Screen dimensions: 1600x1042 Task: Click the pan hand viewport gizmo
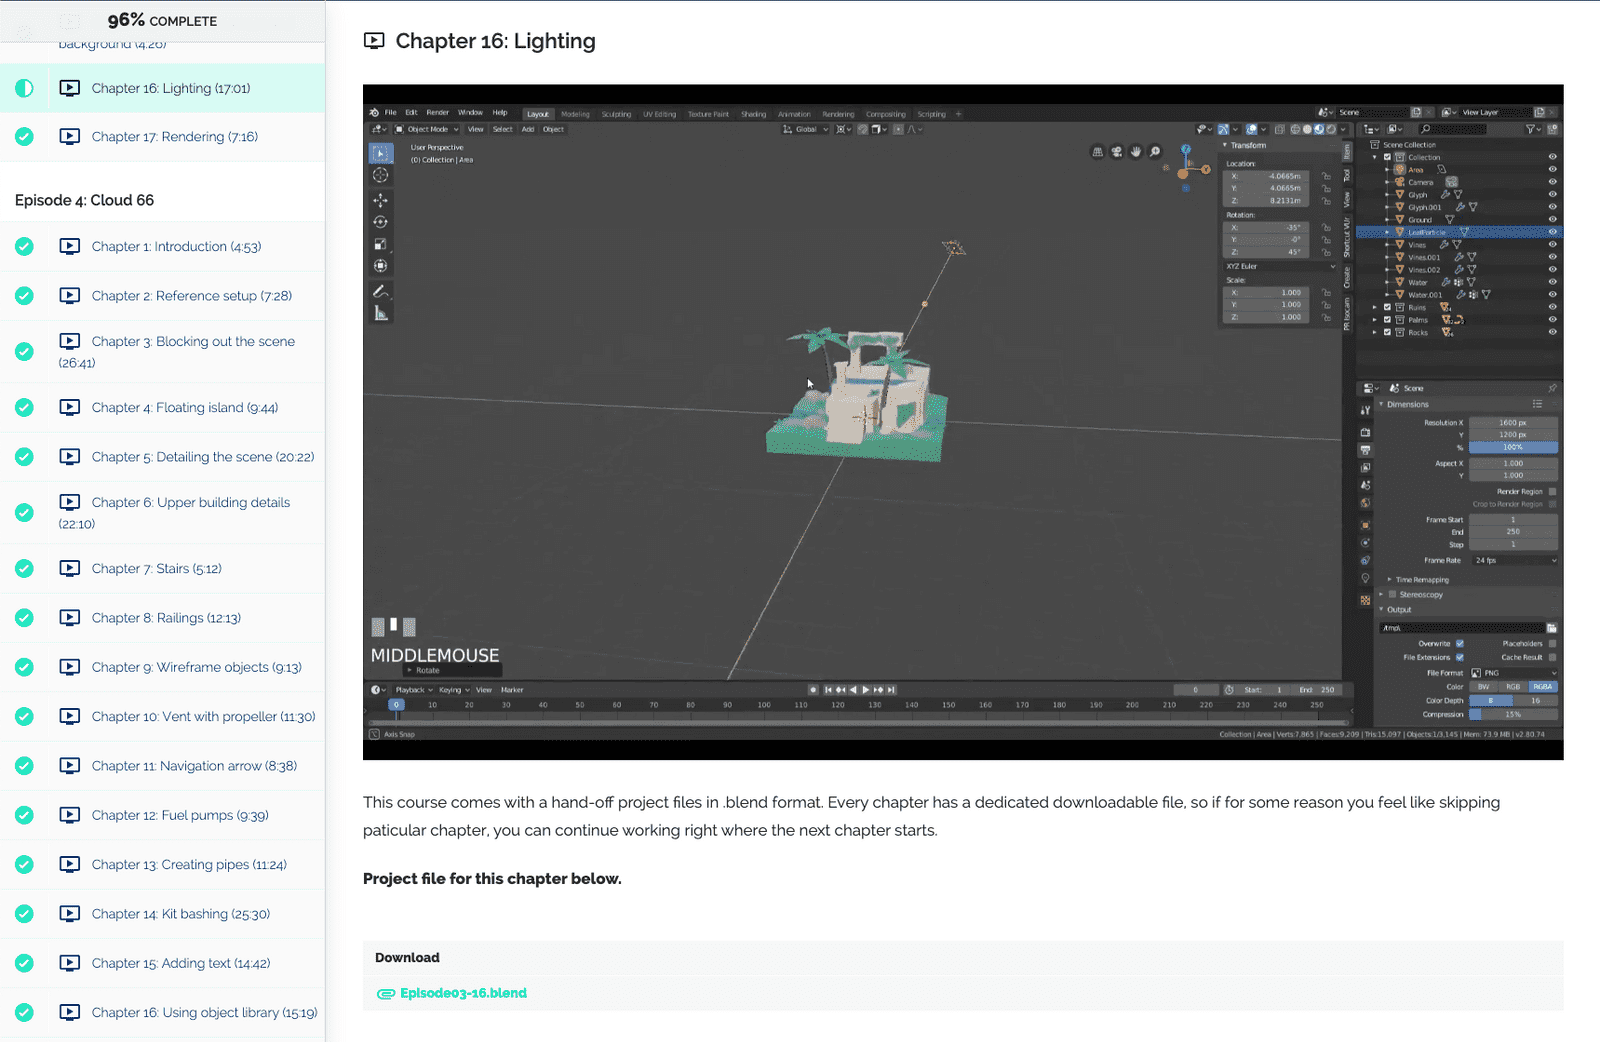click(x=1136, y=152)
